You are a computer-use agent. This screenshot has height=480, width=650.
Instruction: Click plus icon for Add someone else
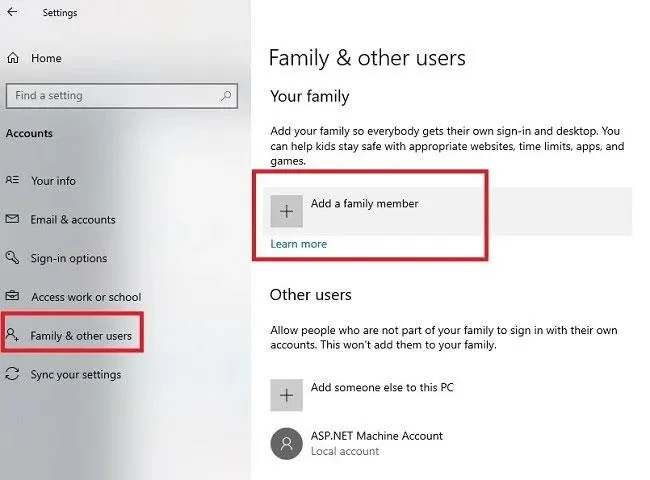(286, 395)
